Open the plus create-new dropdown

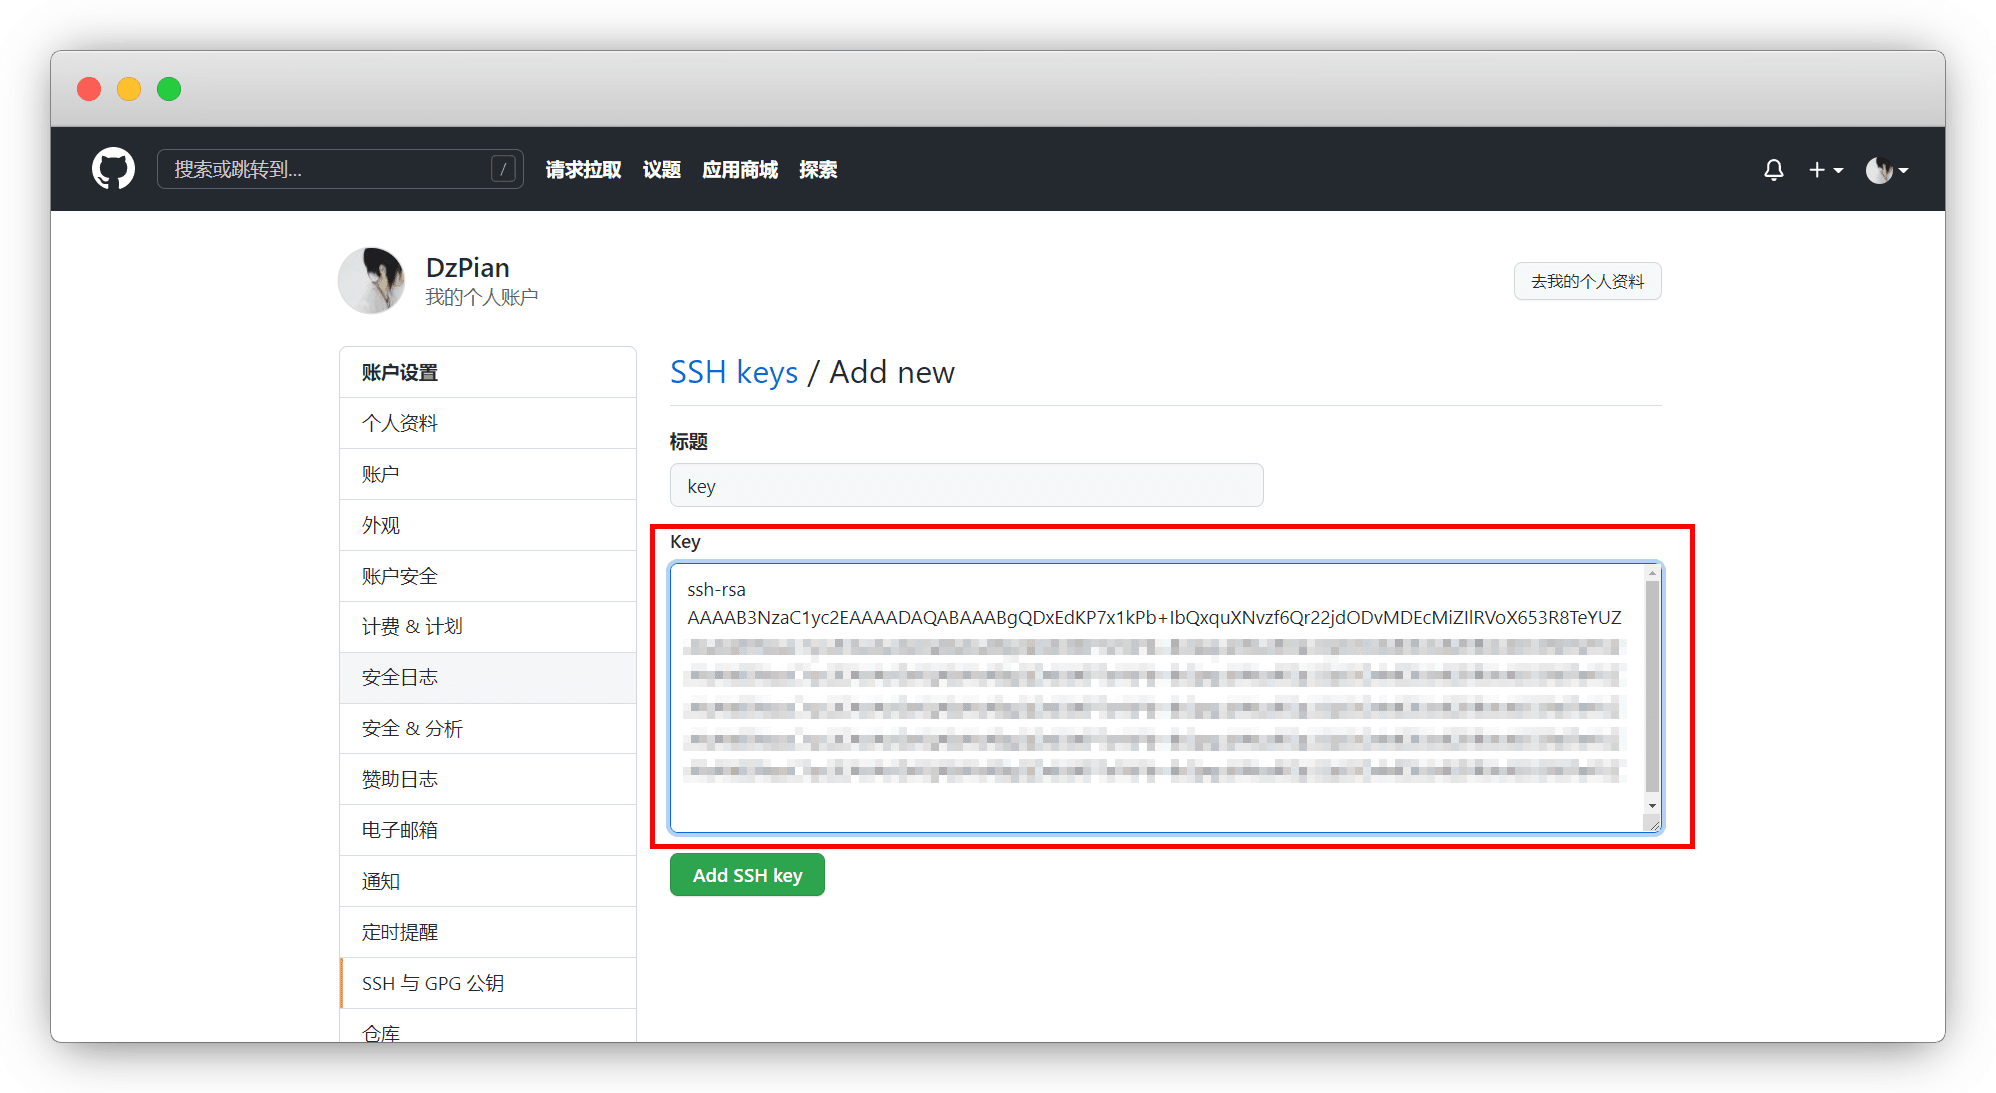pos(1825,170)
